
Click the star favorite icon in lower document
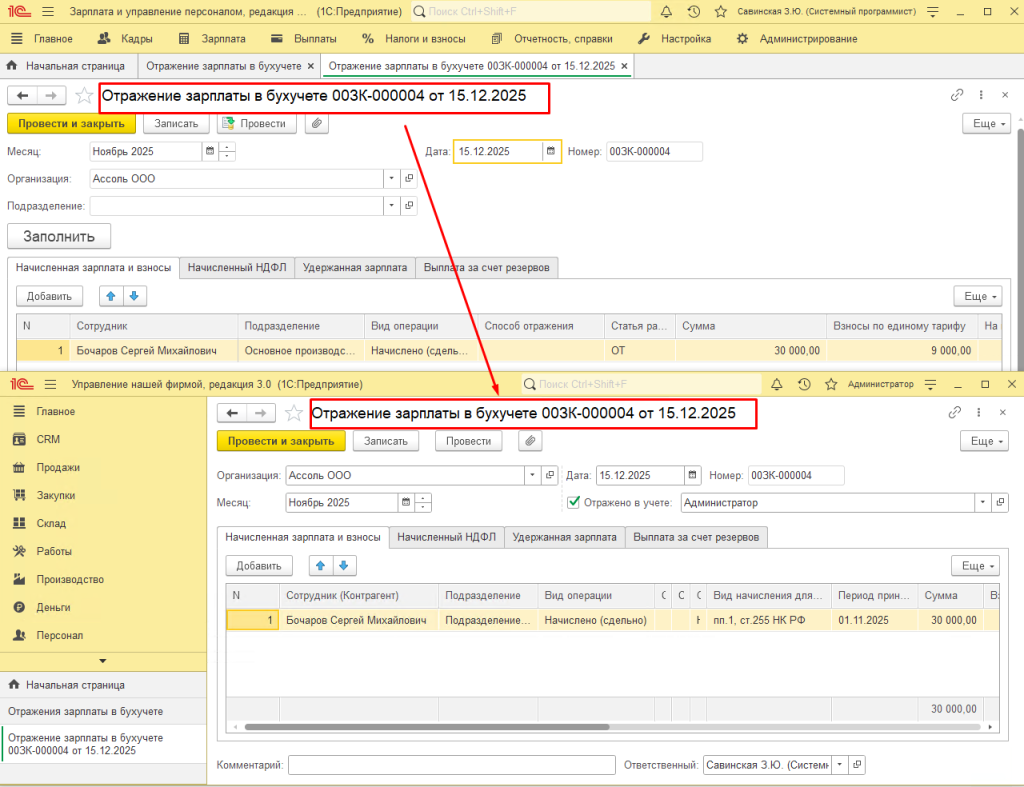(x=294, y=413)
